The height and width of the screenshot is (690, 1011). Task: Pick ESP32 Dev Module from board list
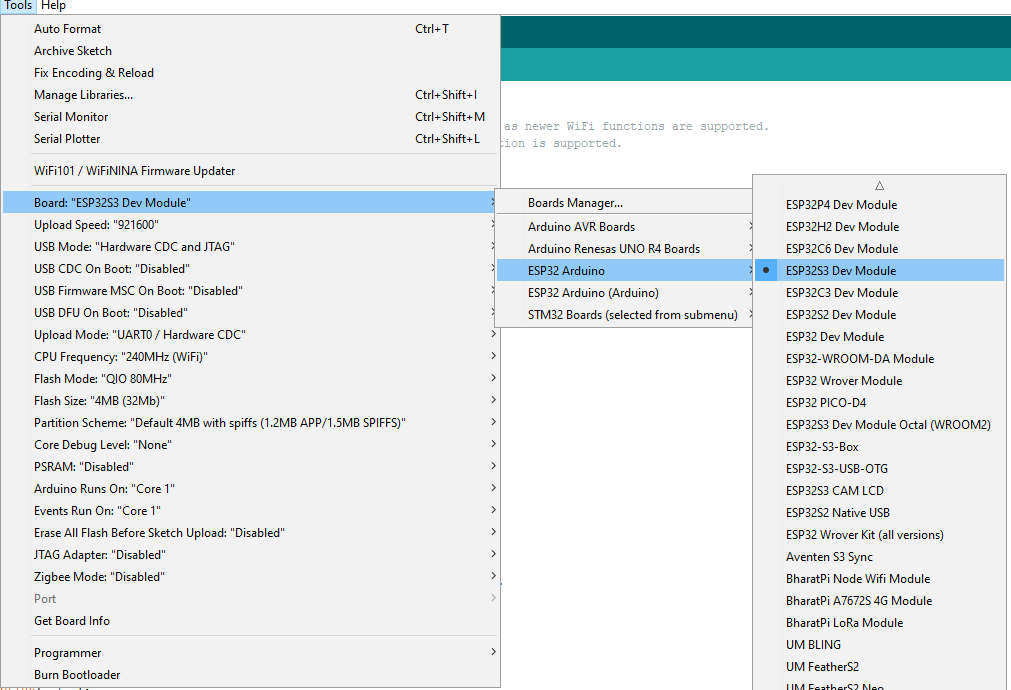click(834, 337)
